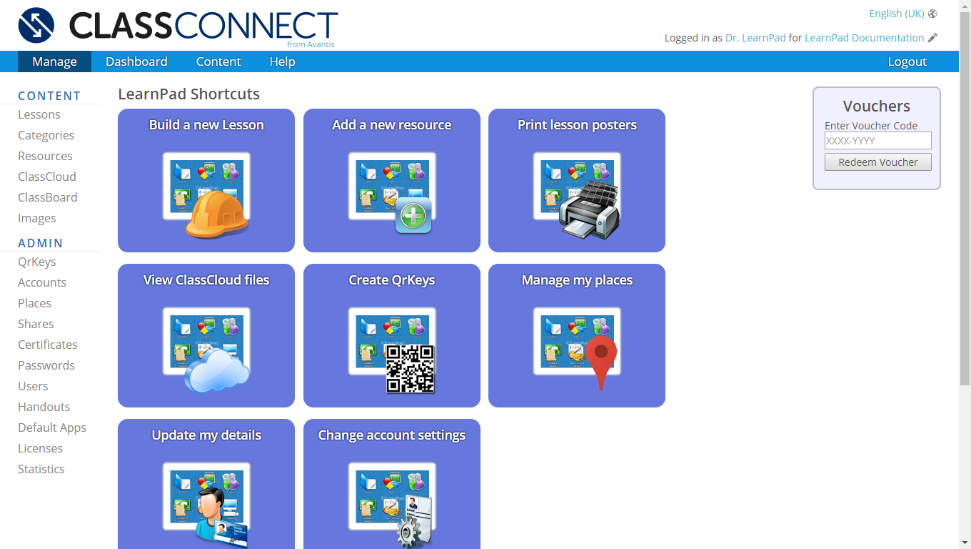
Task: Open Licenses under Admin
Action: 40,448
